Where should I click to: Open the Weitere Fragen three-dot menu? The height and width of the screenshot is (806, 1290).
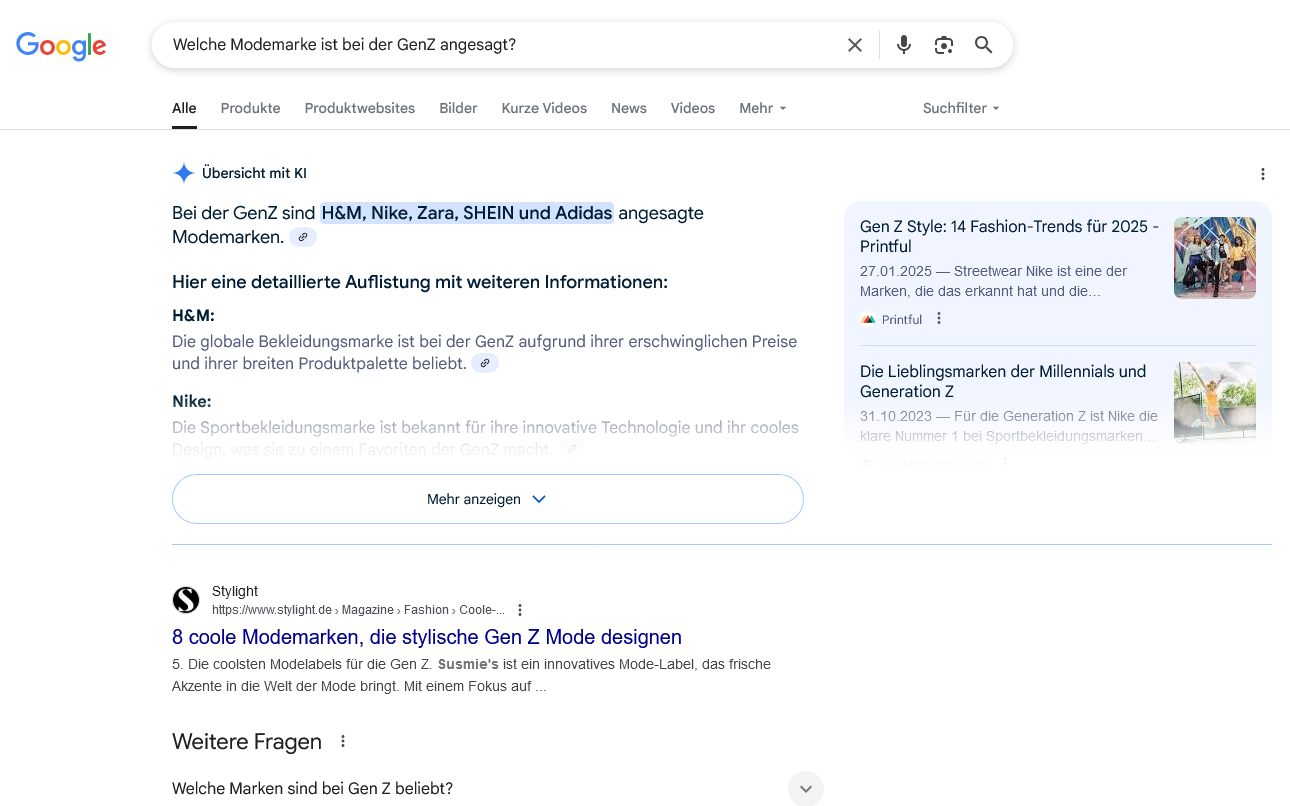tap(343, 741)
